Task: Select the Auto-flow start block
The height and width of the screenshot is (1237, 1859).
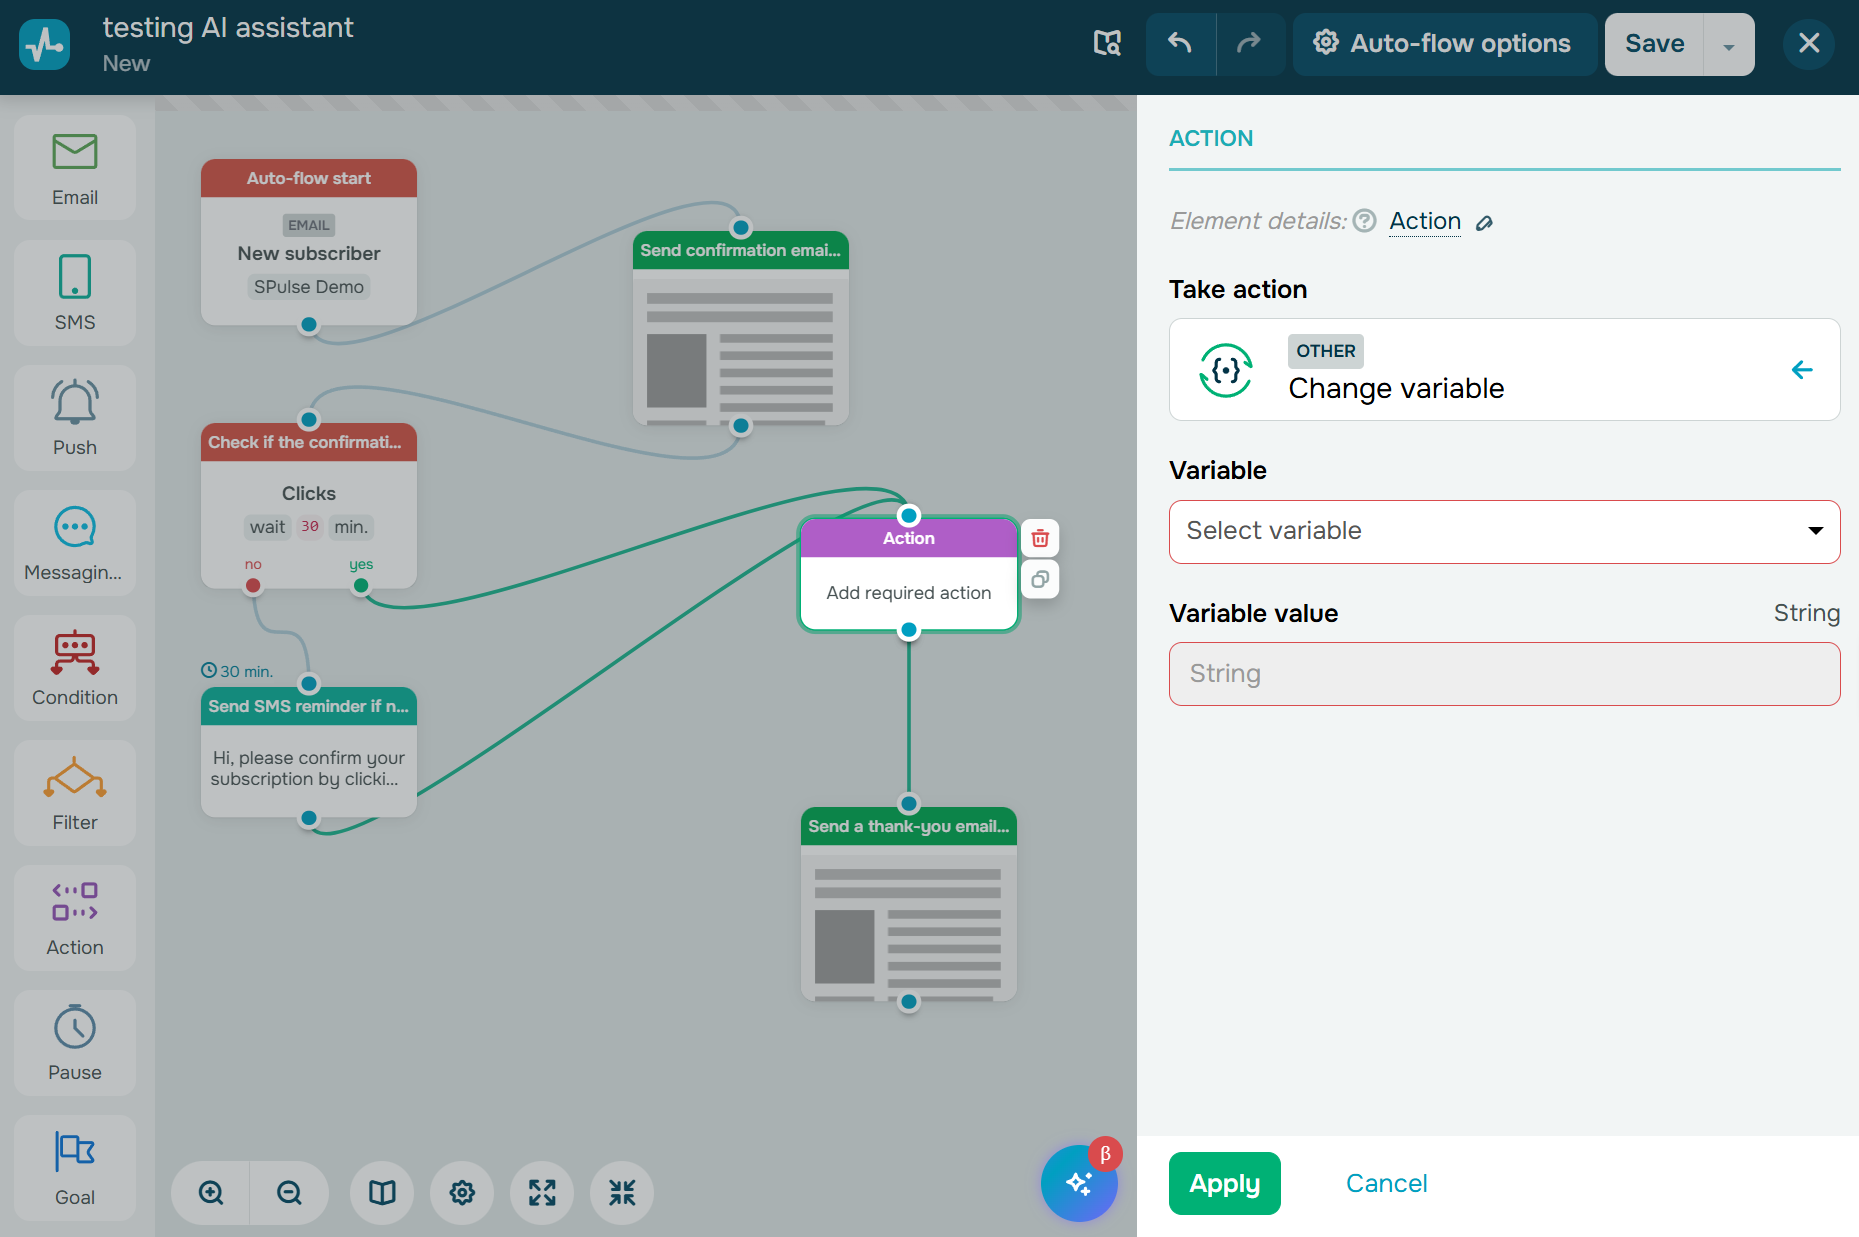Action: (x=308, y=242)
